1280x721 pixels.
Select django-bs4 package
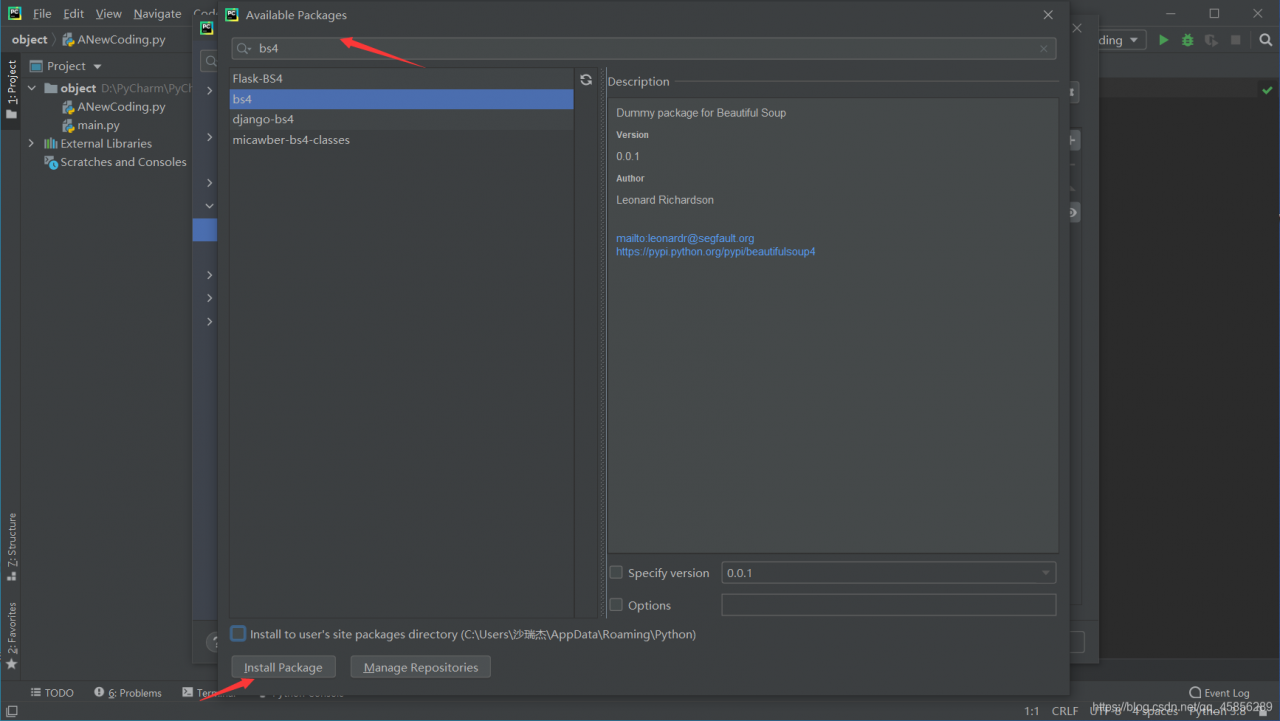click(401, 119)
